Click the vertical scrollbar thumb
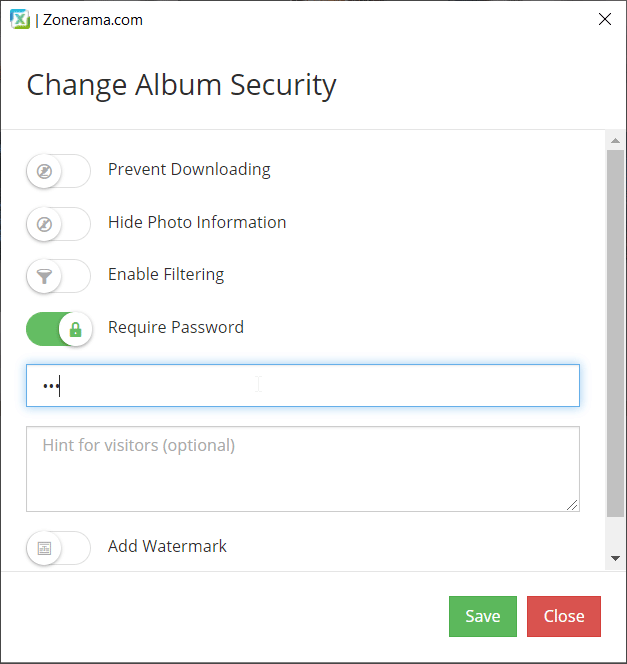Screen dimensions: 627x664 click(616, 333)
